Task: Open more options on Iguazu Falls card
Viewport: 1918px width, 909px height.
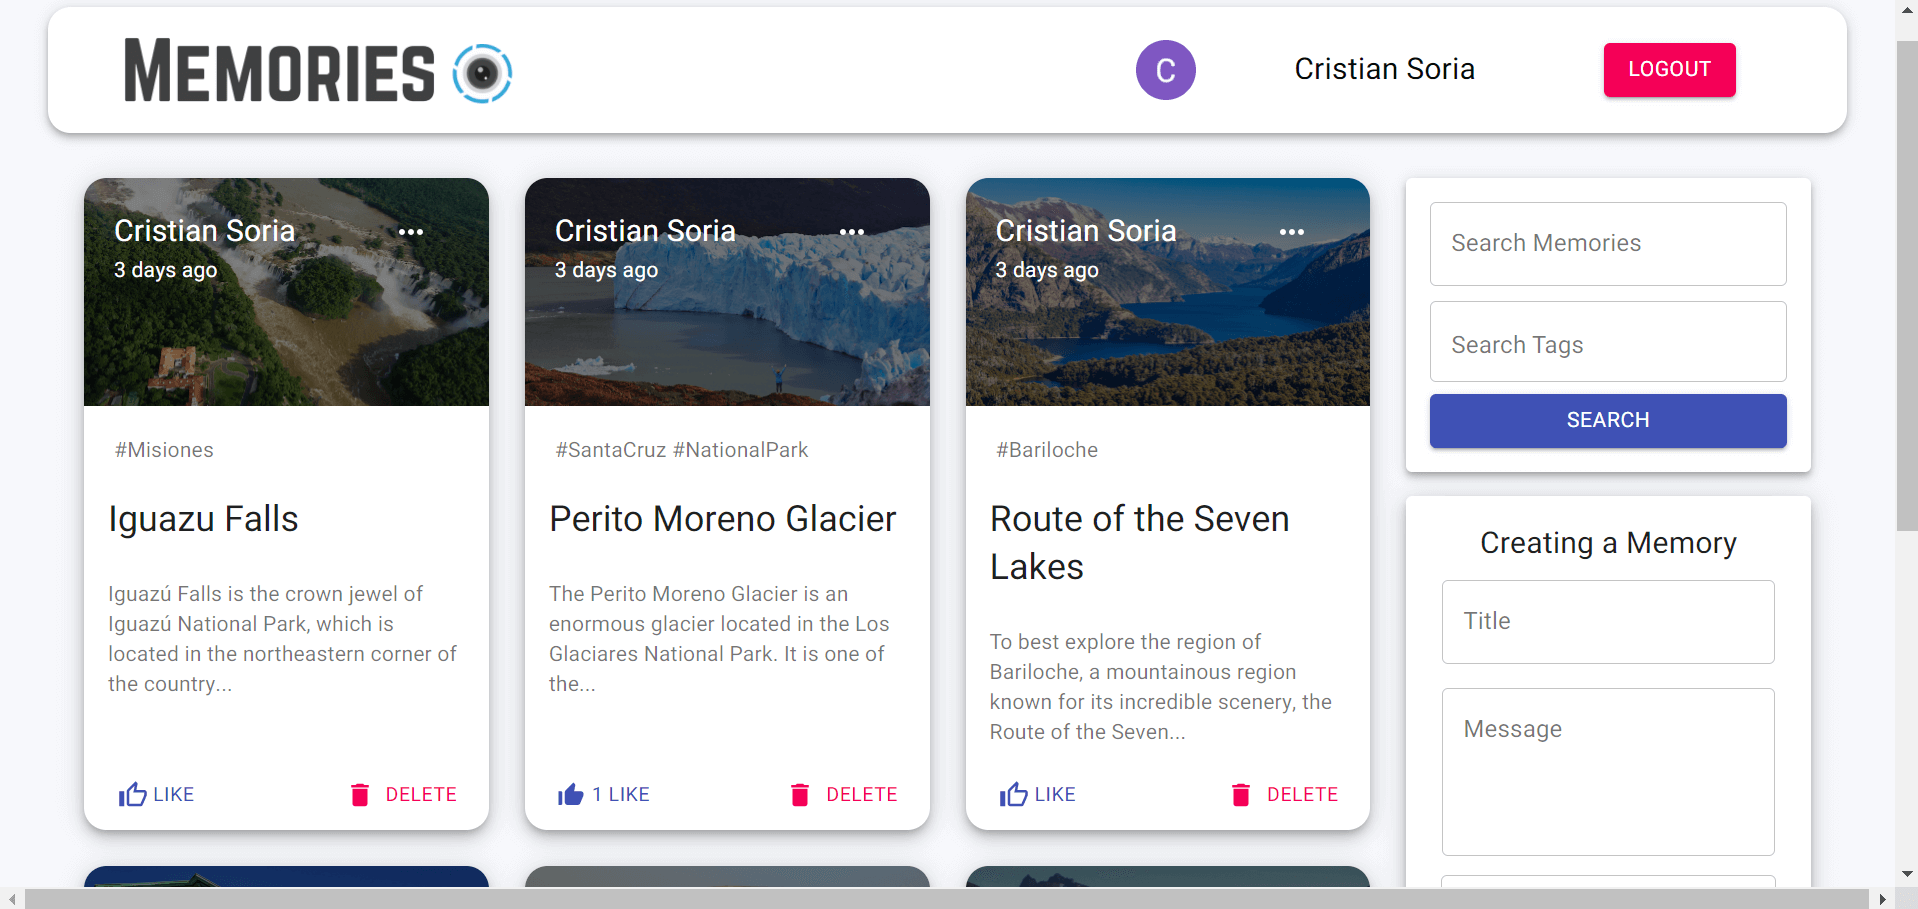Action: coord(411,232)
